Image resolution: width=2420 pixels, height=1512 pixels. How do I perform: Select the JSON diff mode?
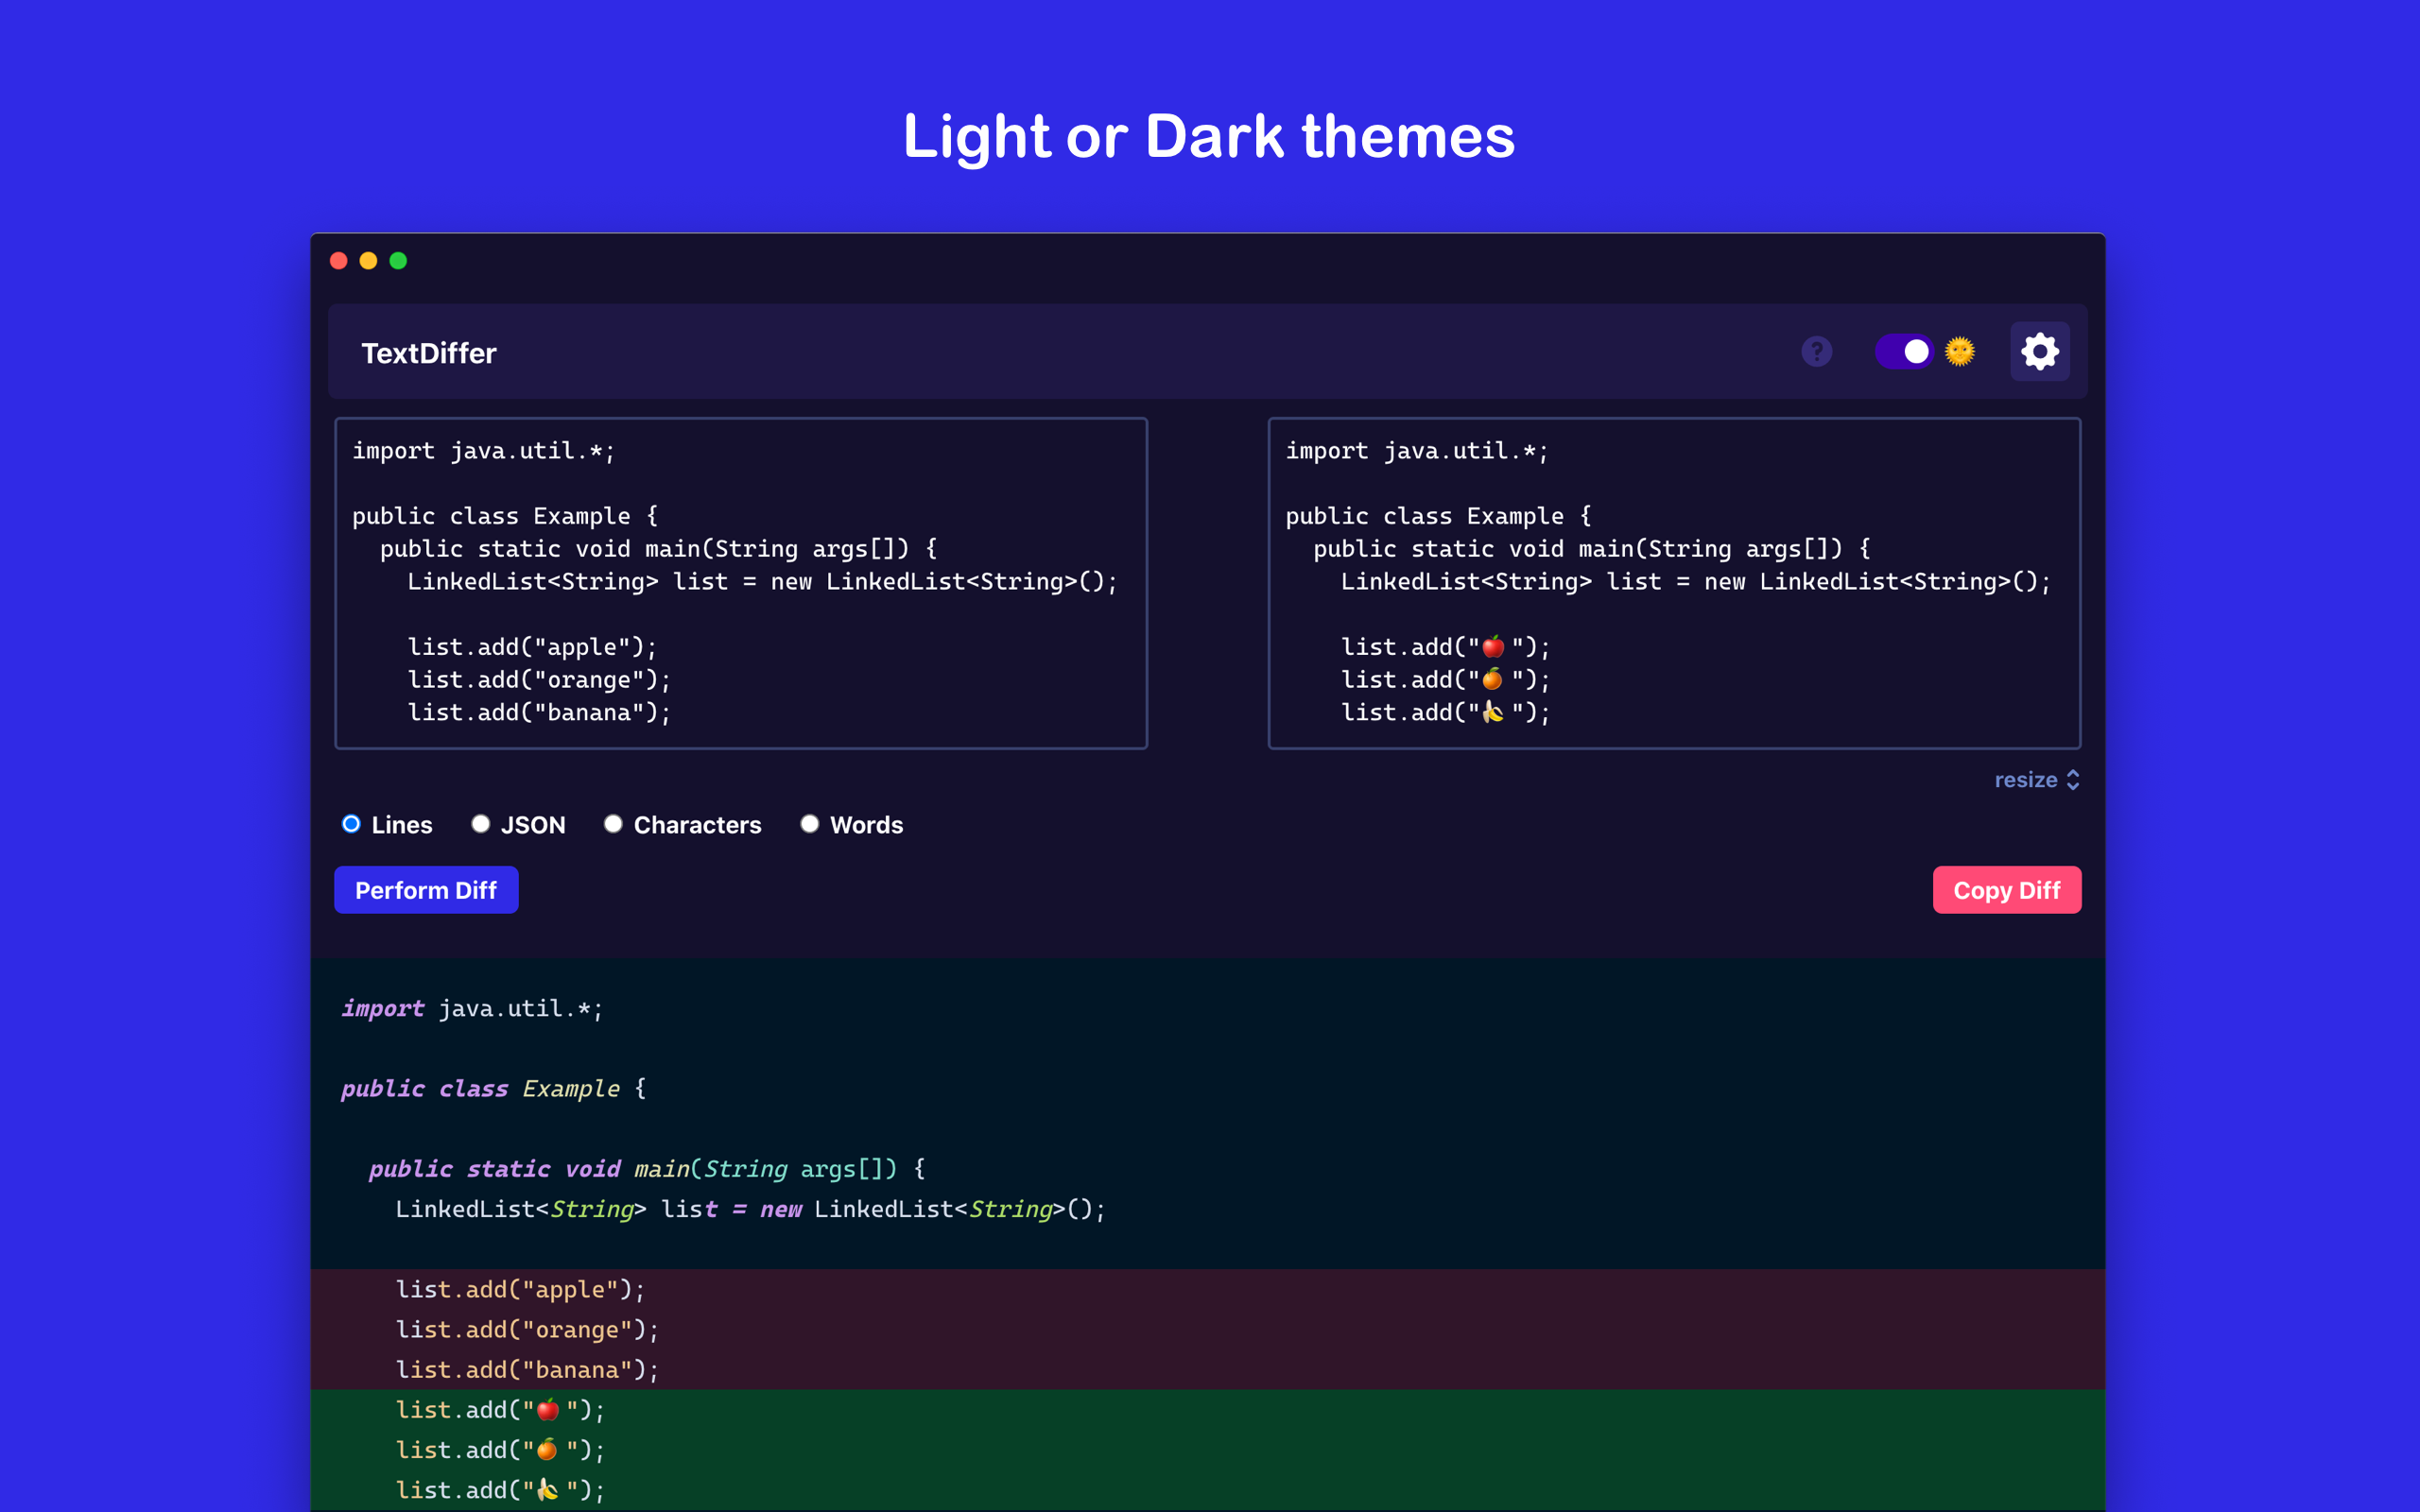point(481,824)
